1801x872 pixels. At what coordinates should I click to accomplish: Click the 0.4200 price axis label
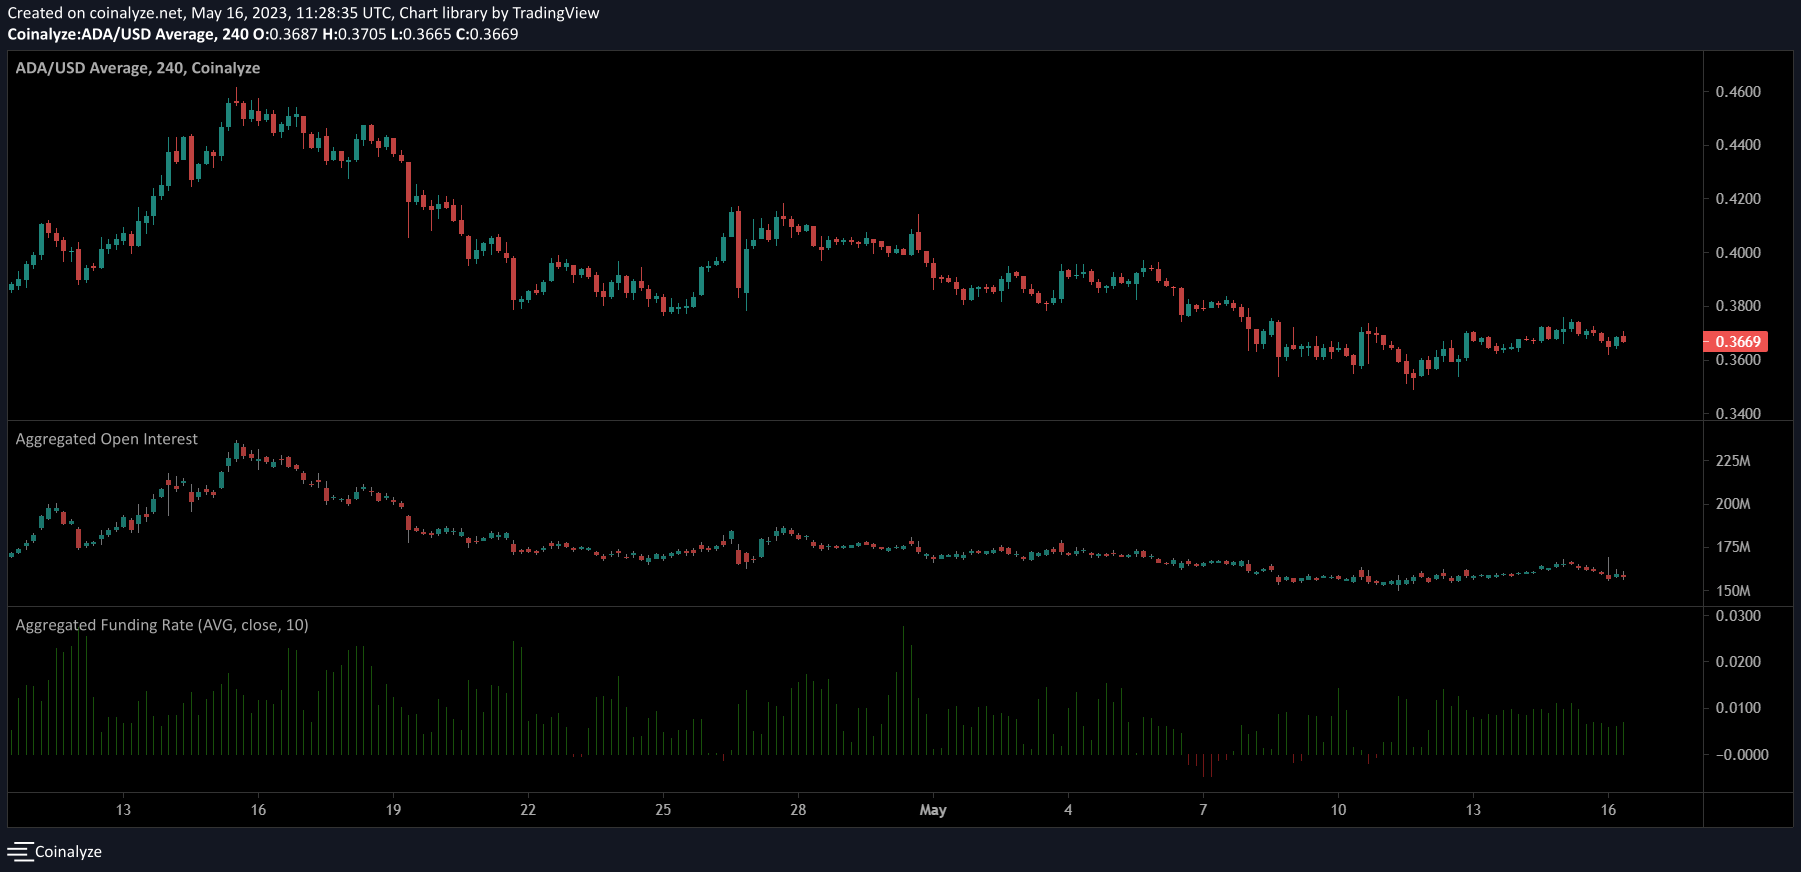1738,199
